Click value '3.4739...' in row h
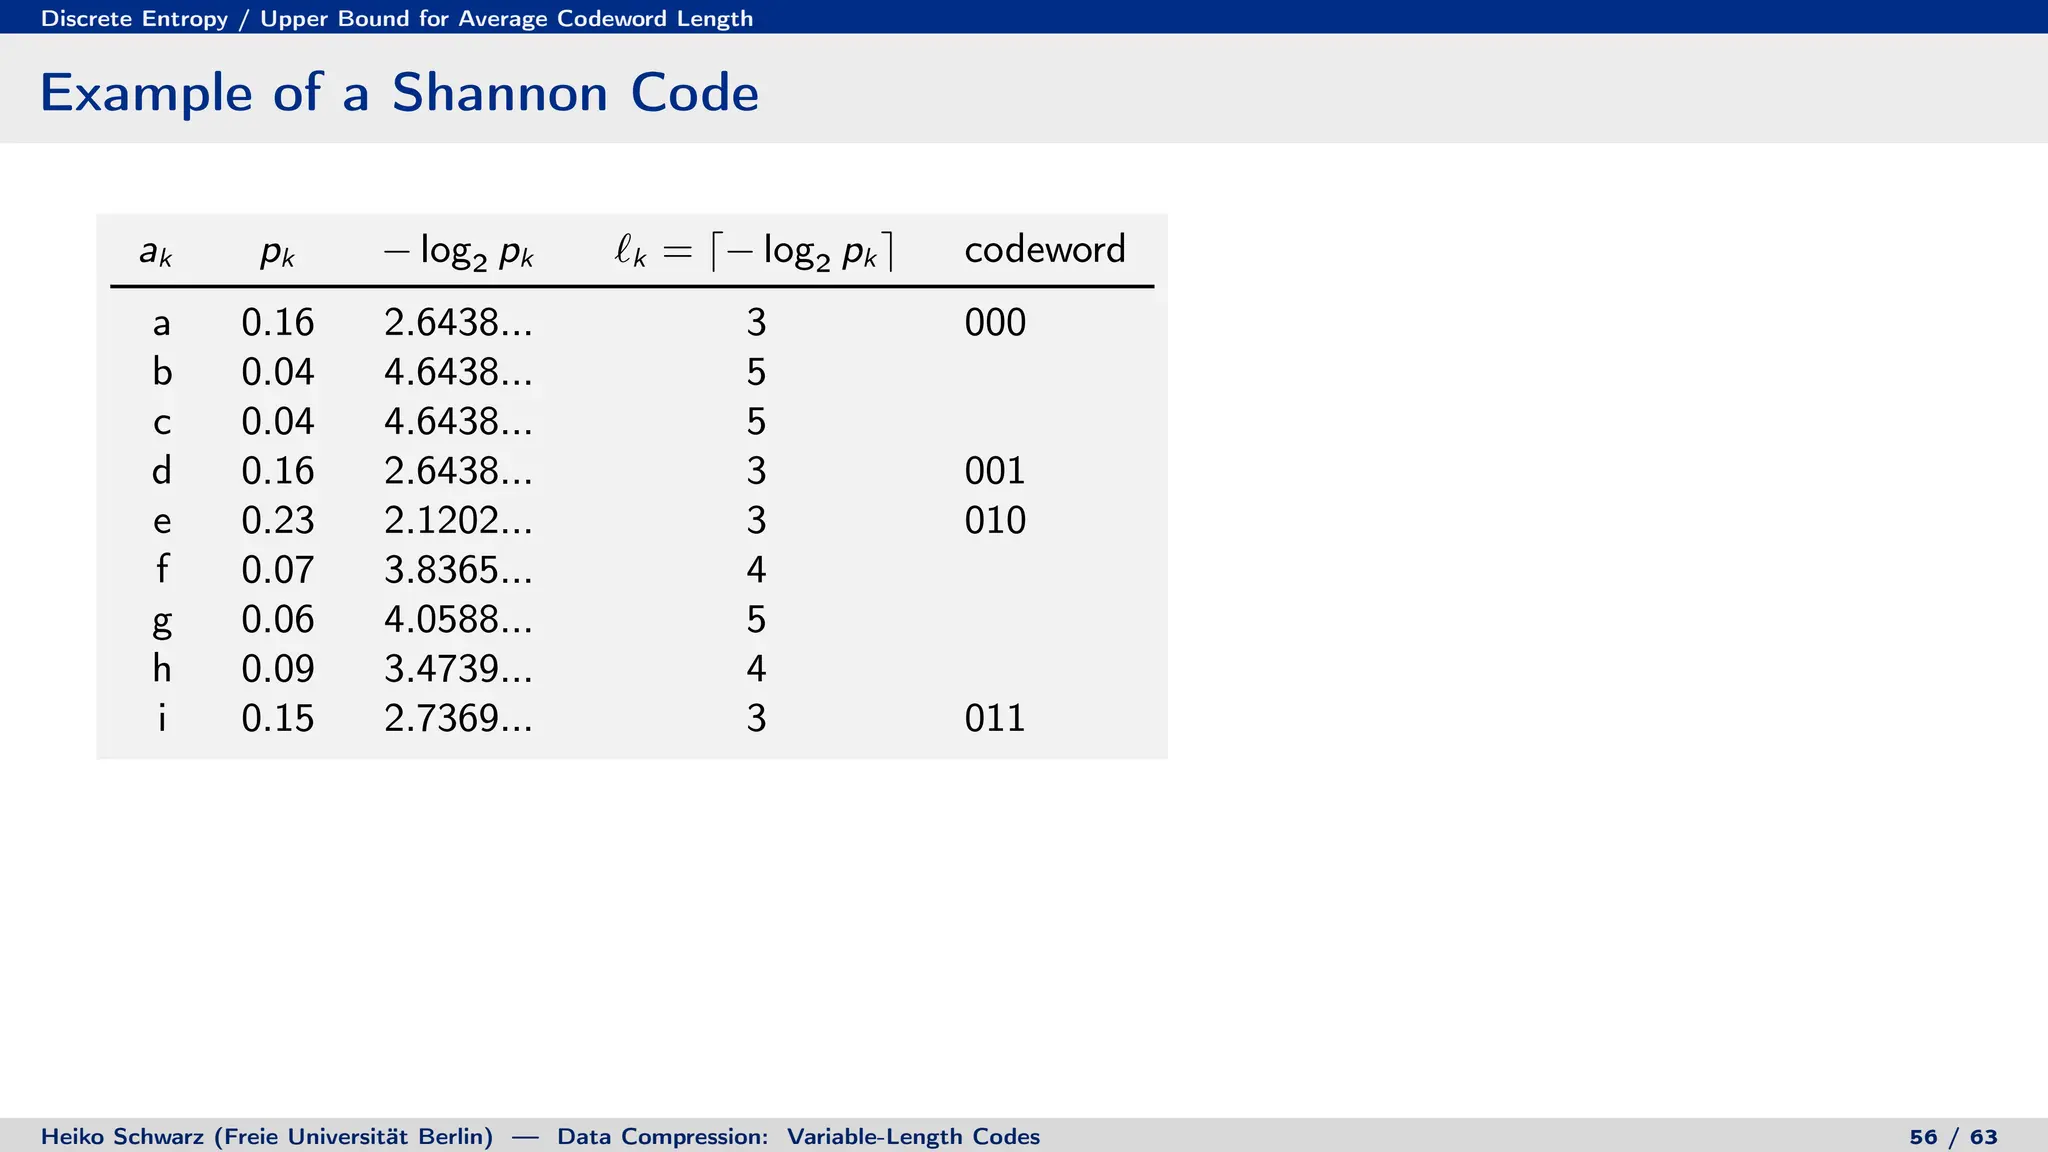Screen dimensions: 2048x1152 click(459, 668)
